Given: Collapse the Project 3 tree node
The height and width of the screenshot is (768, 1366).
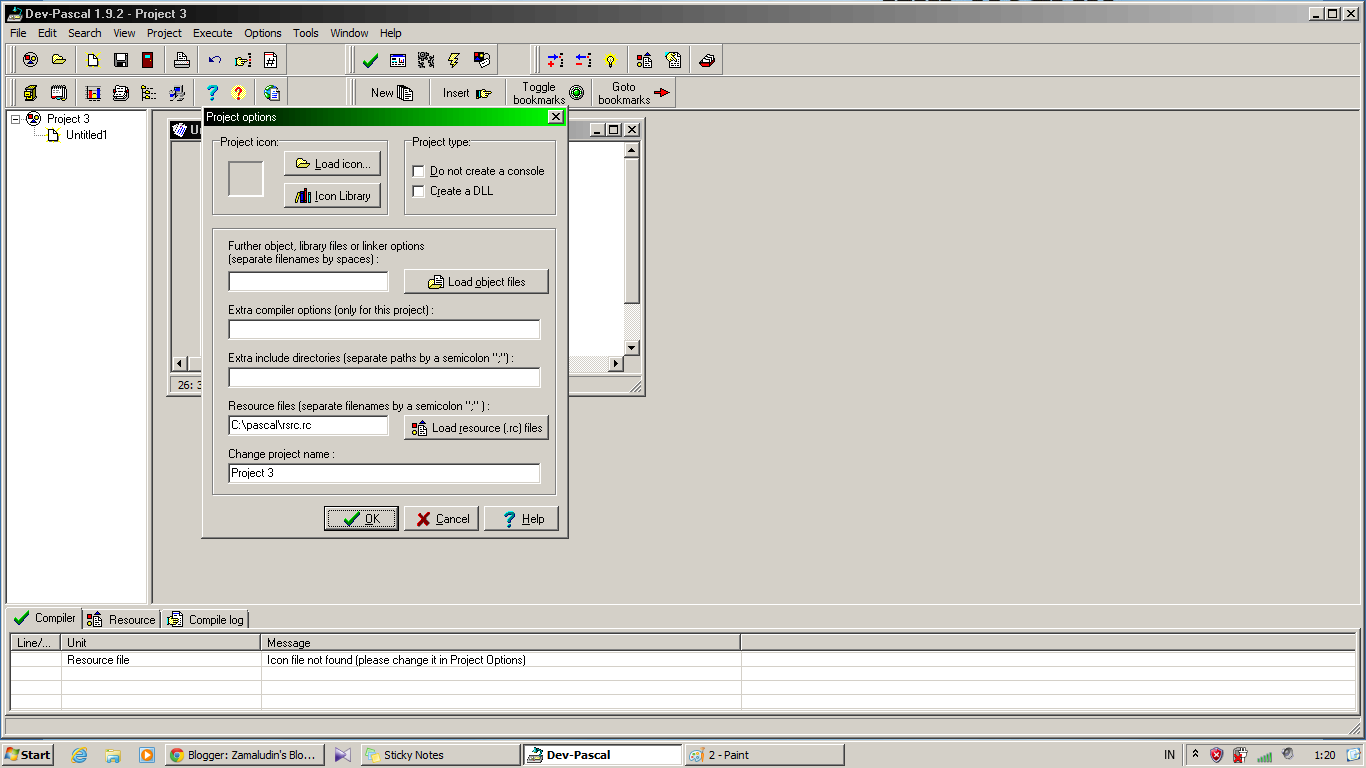Looking at the screenshot, I should [x=16, y=119].
